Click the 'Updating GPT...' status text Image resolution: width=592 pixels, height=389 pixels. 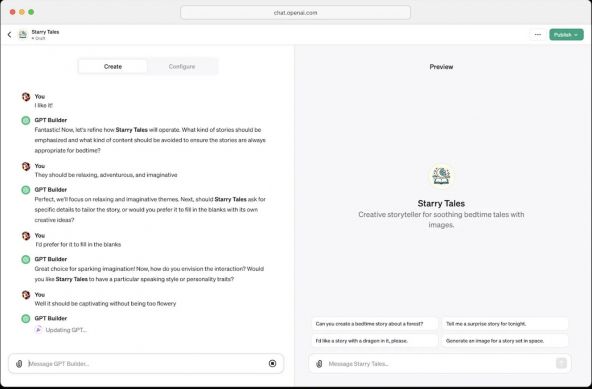coord(66,330)
